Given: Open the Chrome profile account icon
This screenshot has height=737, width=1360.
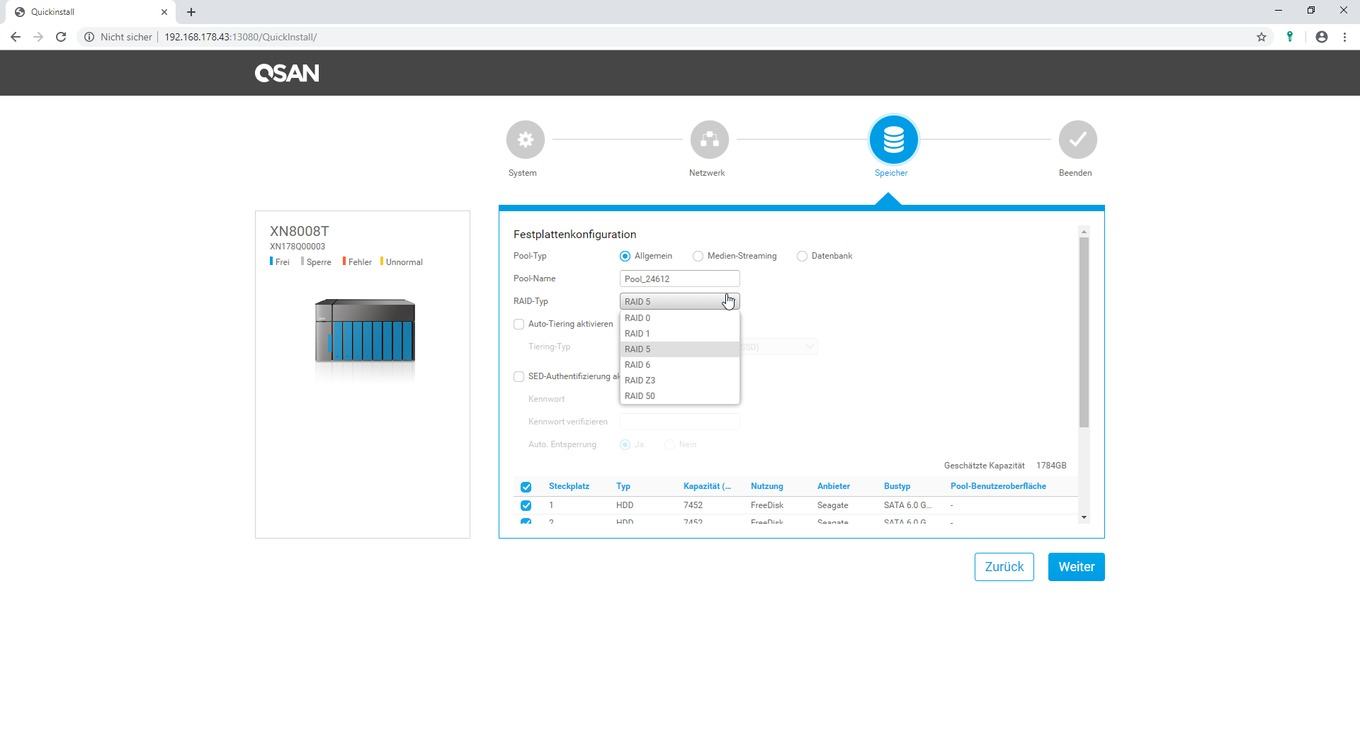Looking at the screenshot, I should tap(1321, 37).
